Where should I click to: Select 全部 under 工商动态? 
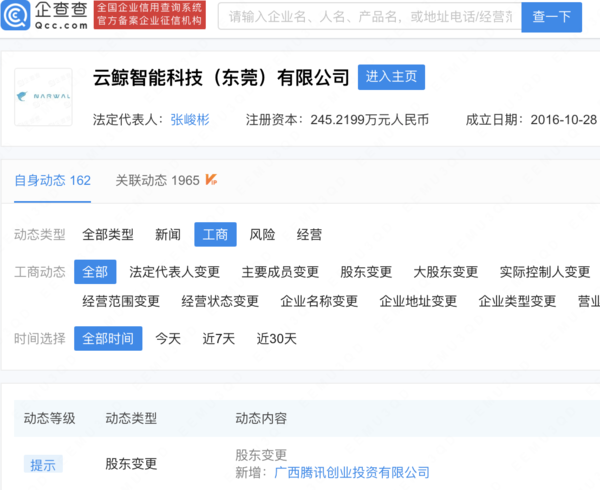point(95,272)
